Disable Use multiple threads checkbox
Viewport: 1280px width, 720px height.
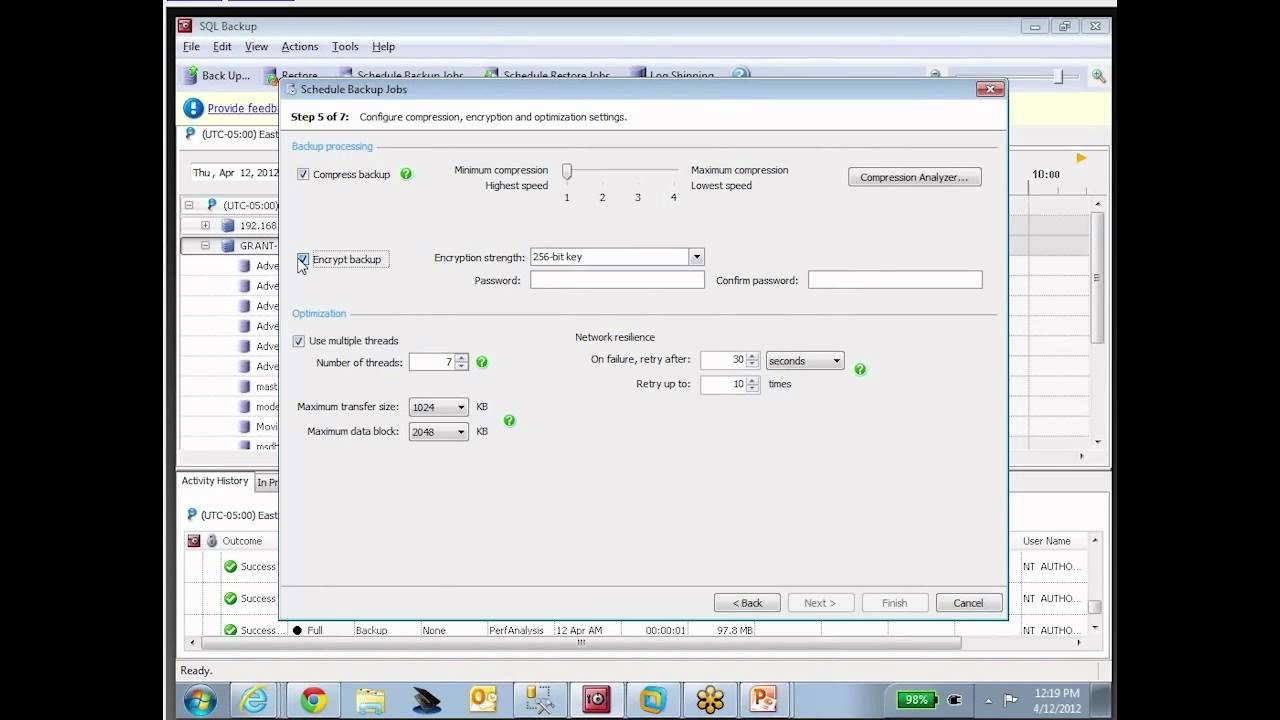point(298,341)
